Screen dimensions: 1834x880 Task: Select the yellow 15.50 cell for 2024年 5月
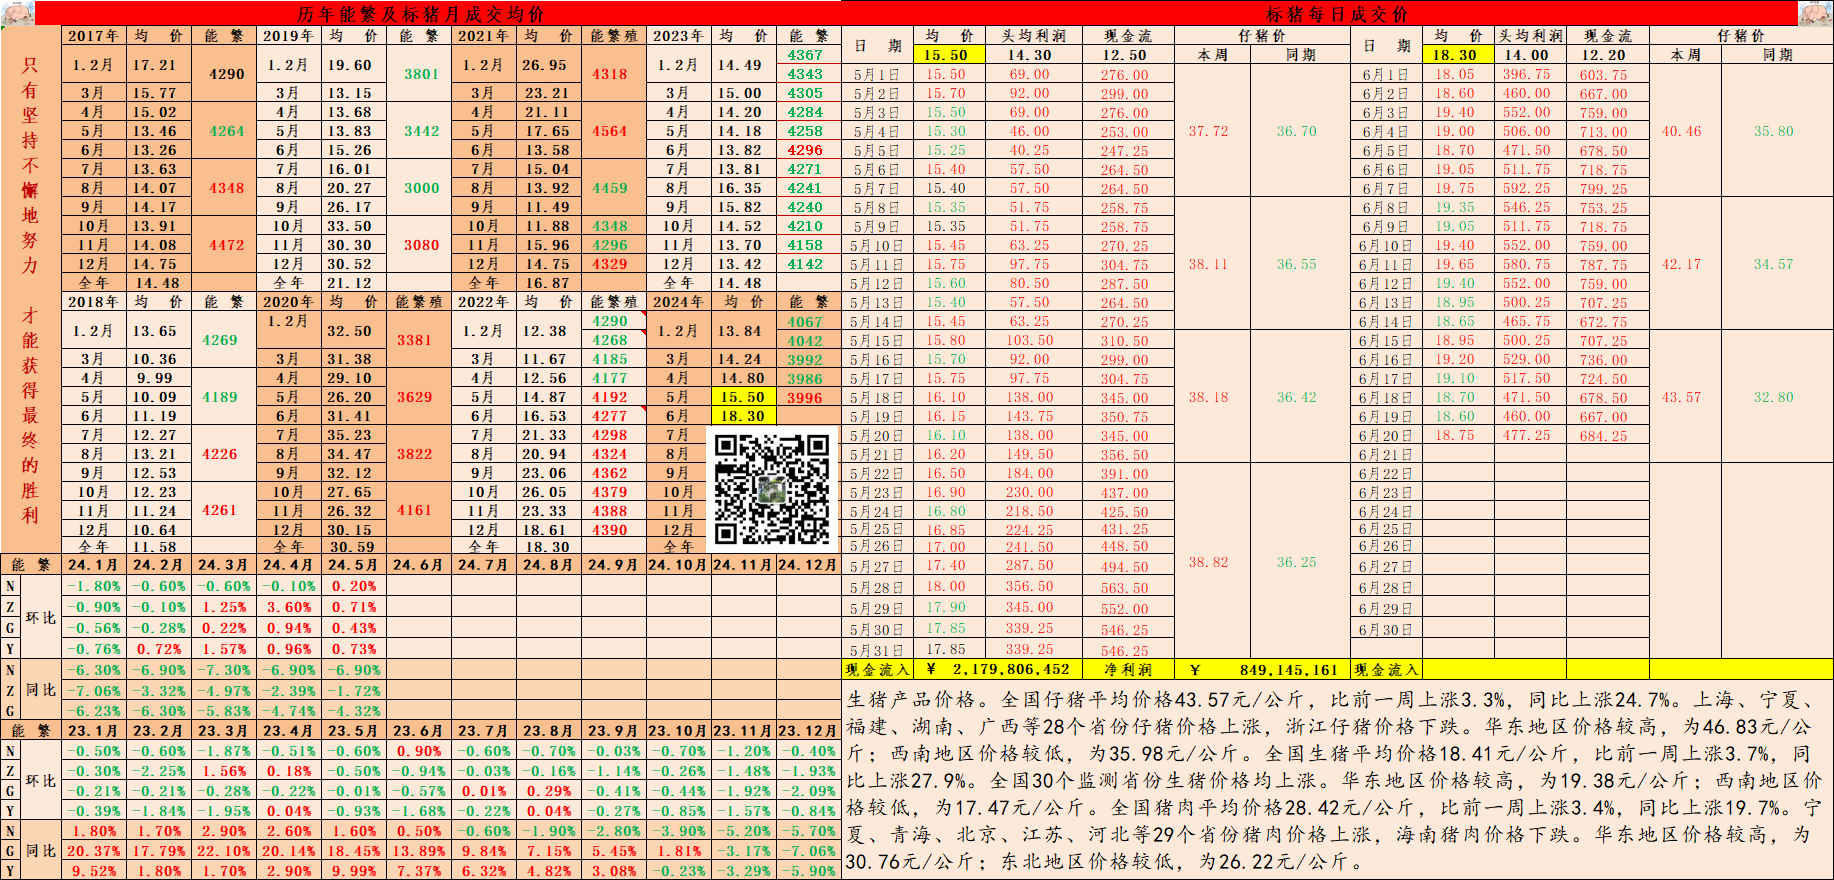pos(743,397)
